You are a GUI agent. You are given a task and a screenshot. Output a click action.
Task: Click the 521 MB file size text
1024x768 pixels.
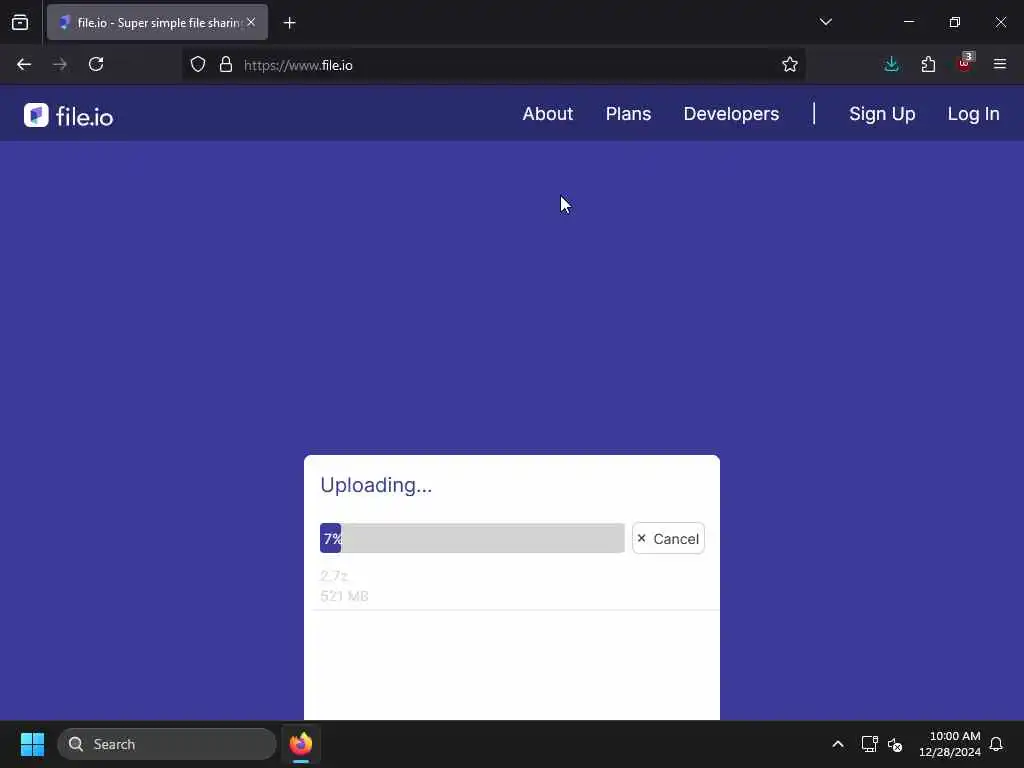point(344,596)
